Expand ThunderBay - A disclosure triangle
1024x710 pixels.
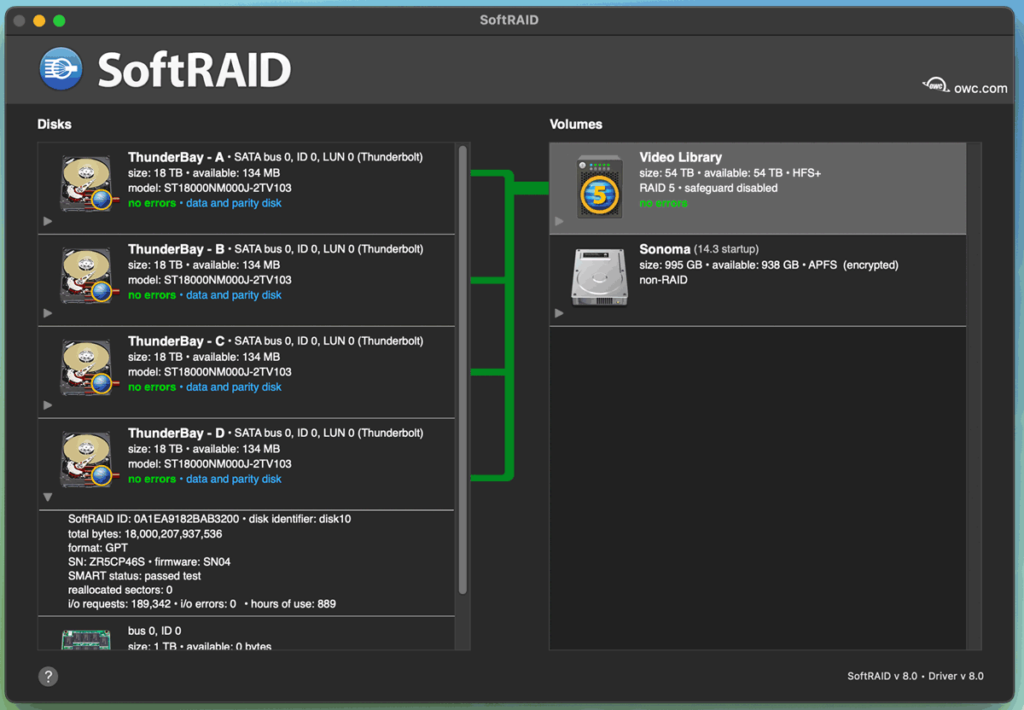point(47,220)
